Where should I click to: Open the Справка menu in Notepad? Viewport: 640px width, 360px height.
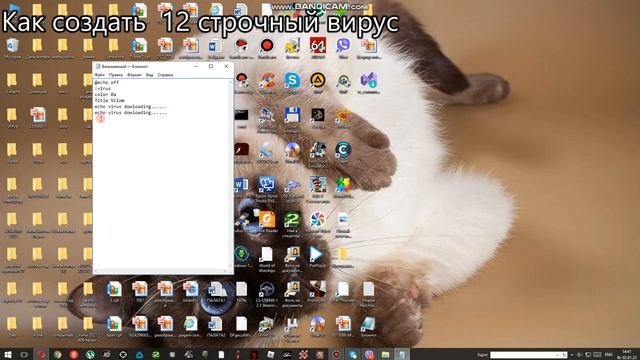(x=165, y=75)
